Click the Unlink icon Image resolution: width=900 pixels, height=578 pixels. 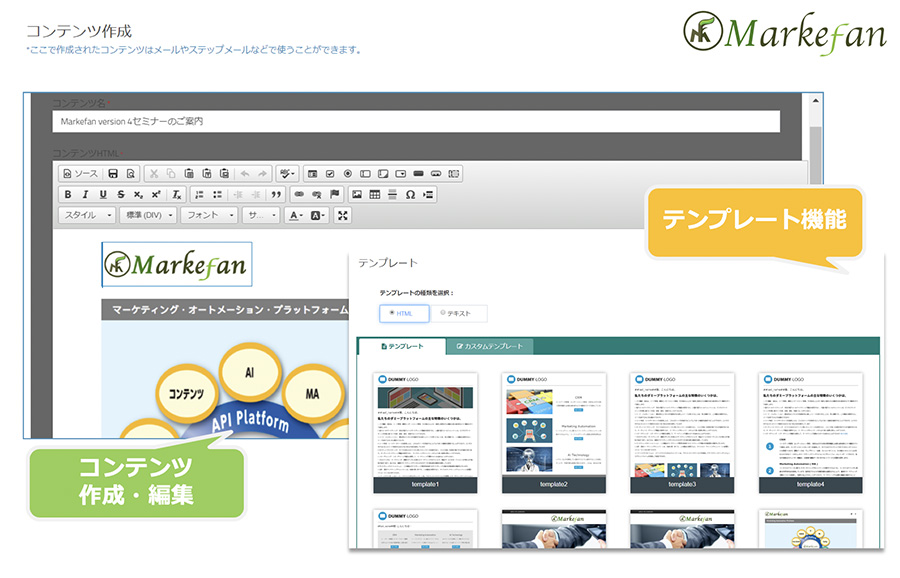(x=317, y=195)
